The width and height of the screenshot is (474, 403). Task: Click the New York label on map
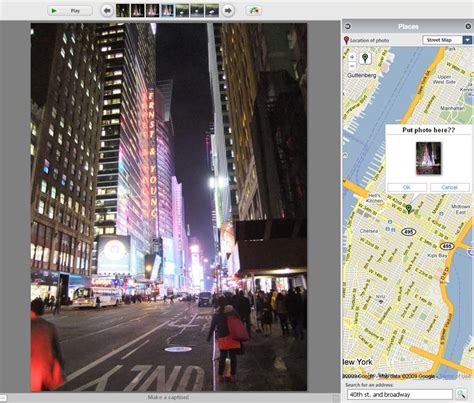coord(357,362)
